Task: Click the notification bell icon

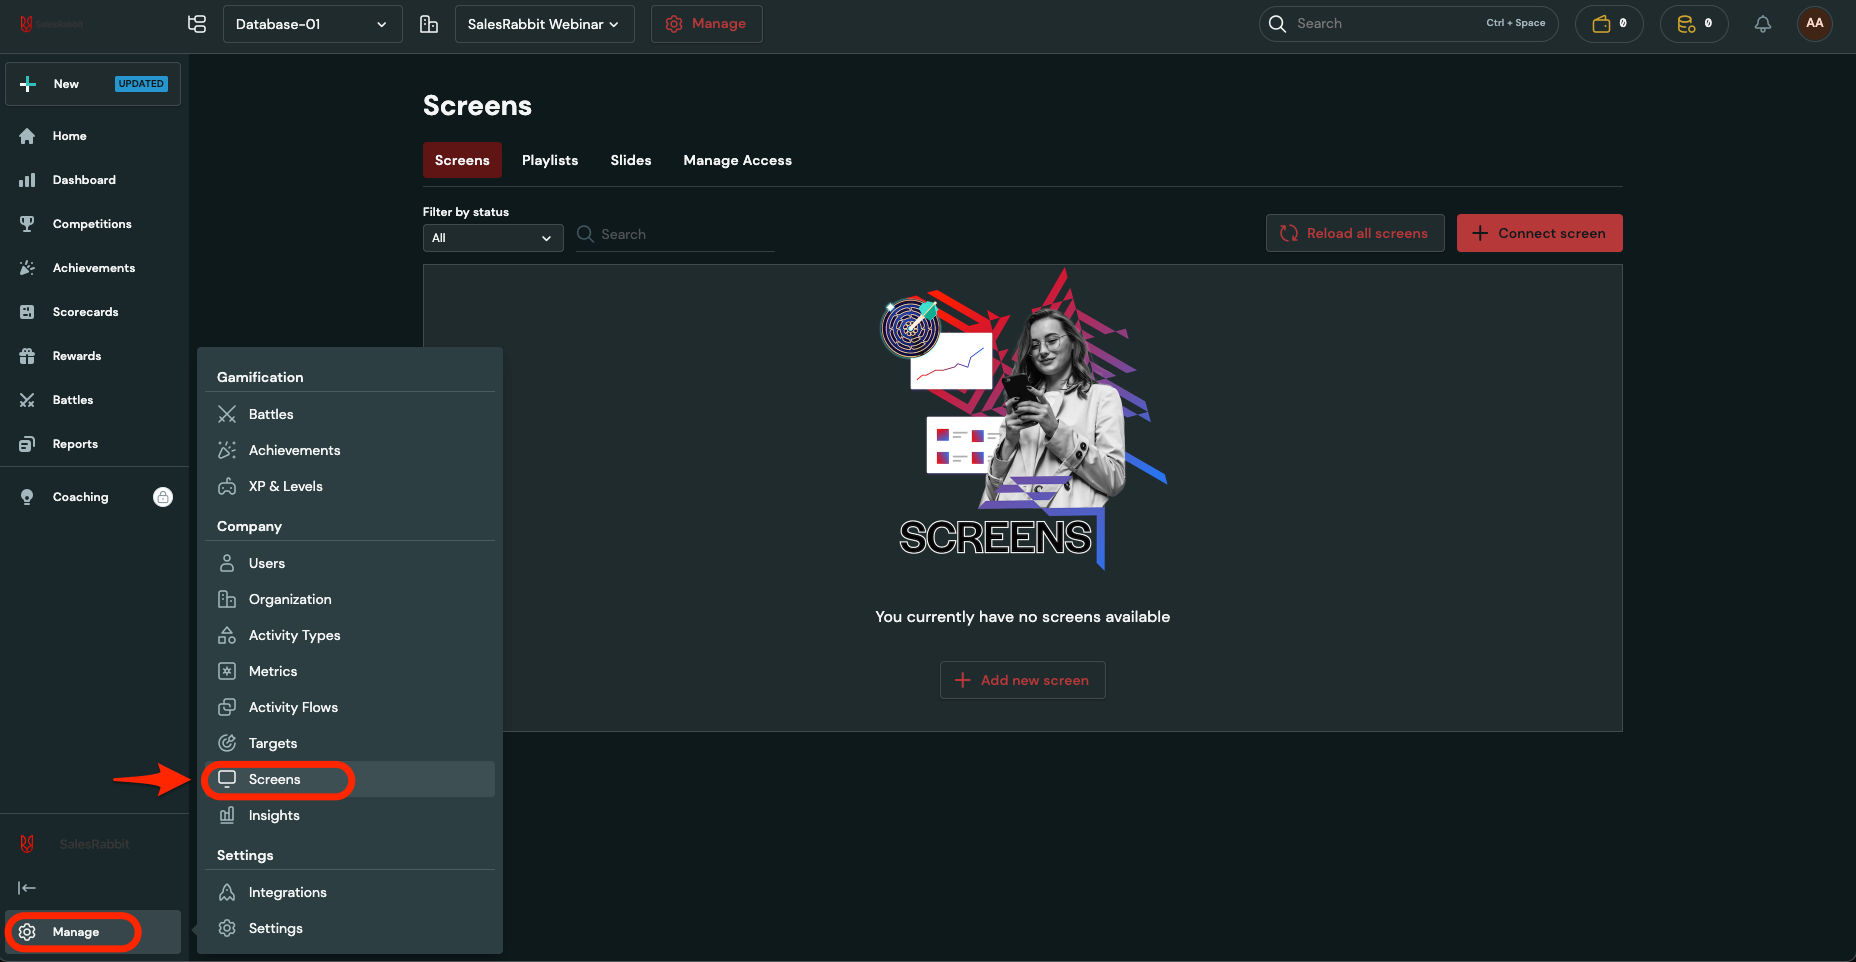Action: (x=1762, y=24)
